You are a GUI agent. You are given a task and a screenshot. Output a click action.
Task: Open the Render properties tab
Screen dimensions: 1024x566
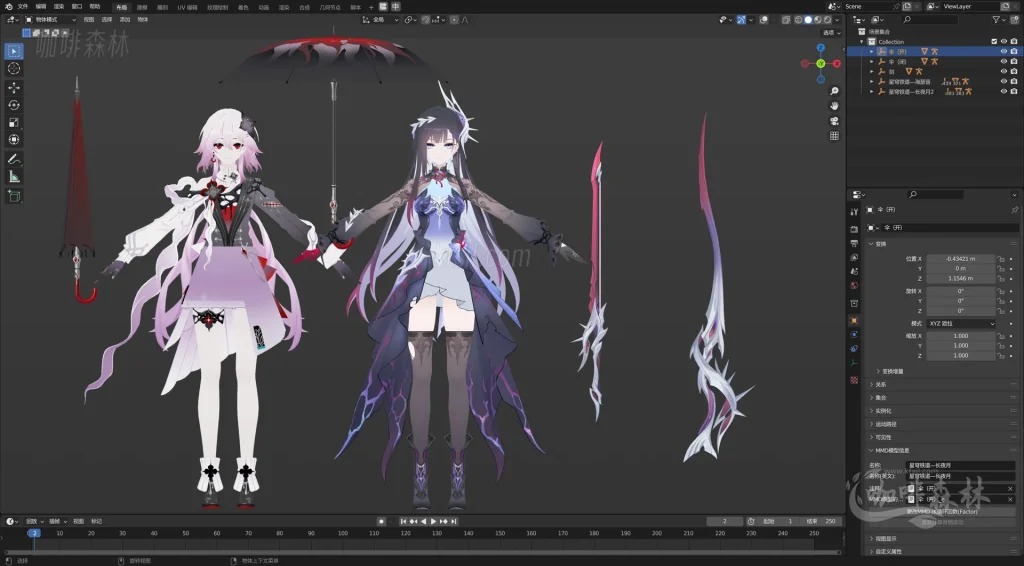click(854, 229)
